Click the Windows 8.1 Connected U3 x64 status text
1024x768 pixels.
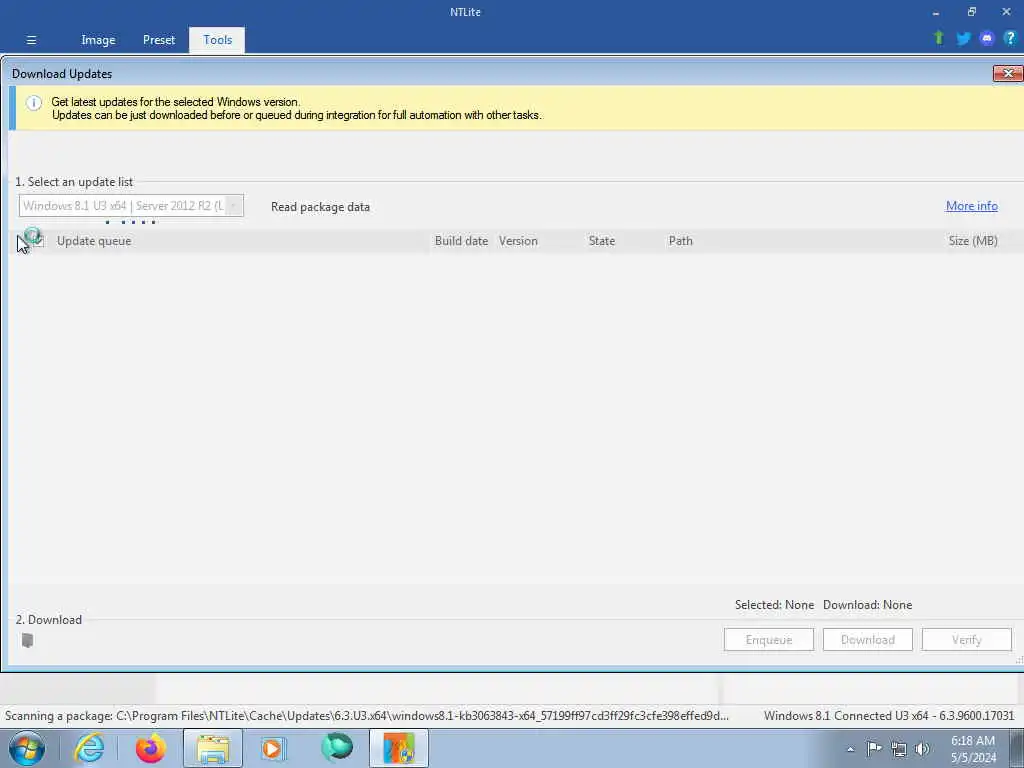pyautogui.click(x=889, y=716)
